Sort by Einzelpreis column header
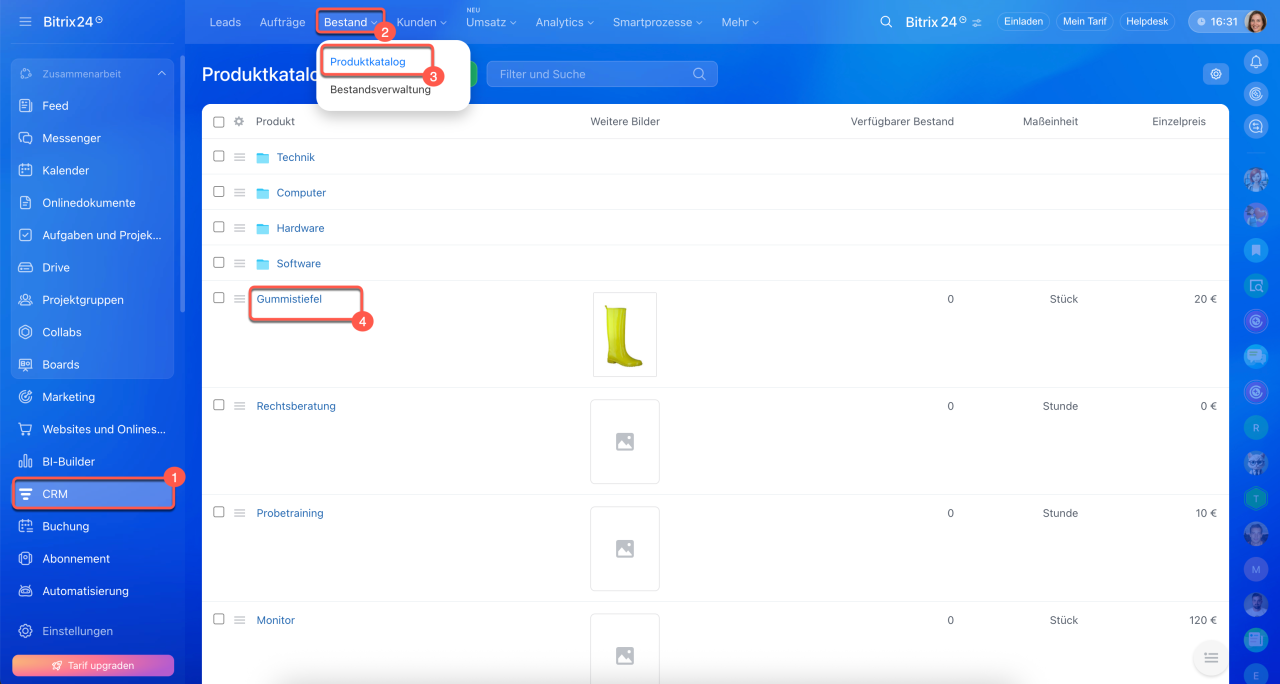This screenshot has height=684, width=1280. coord(1178,122)
